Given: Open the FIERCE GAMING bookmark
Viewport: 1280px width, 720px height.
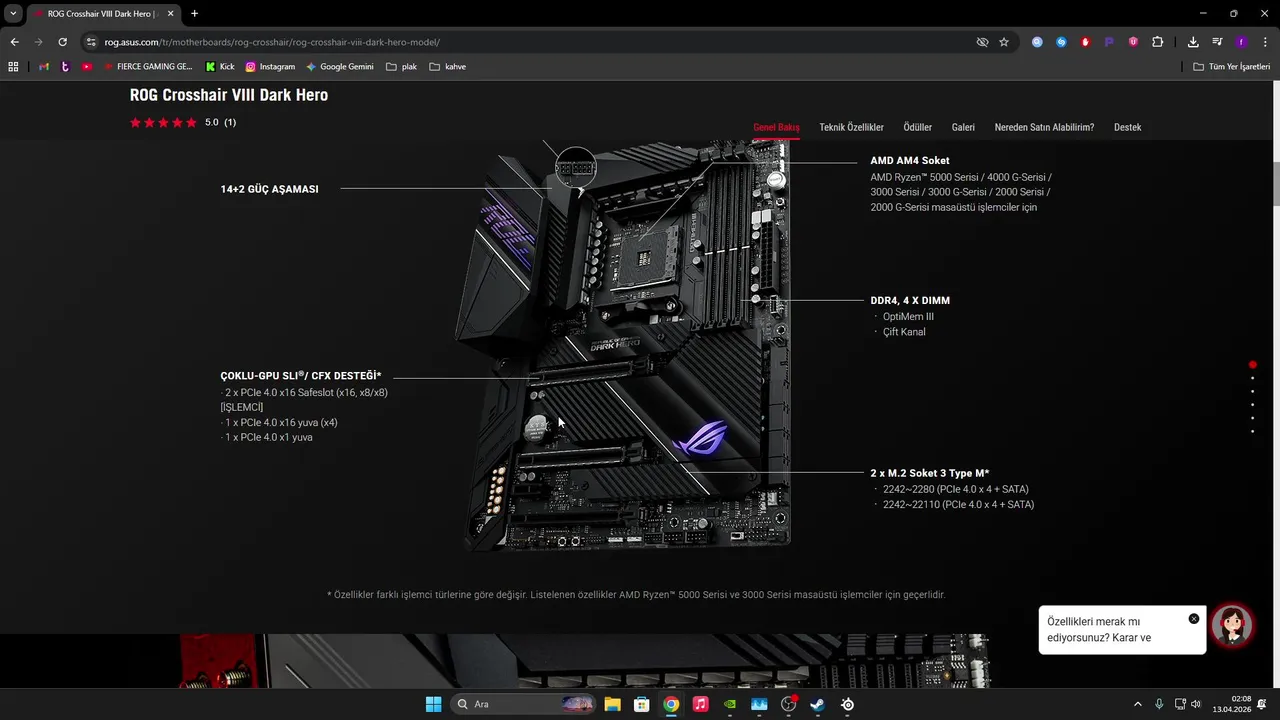Looking at the screenshot, I should pos(148,67).
